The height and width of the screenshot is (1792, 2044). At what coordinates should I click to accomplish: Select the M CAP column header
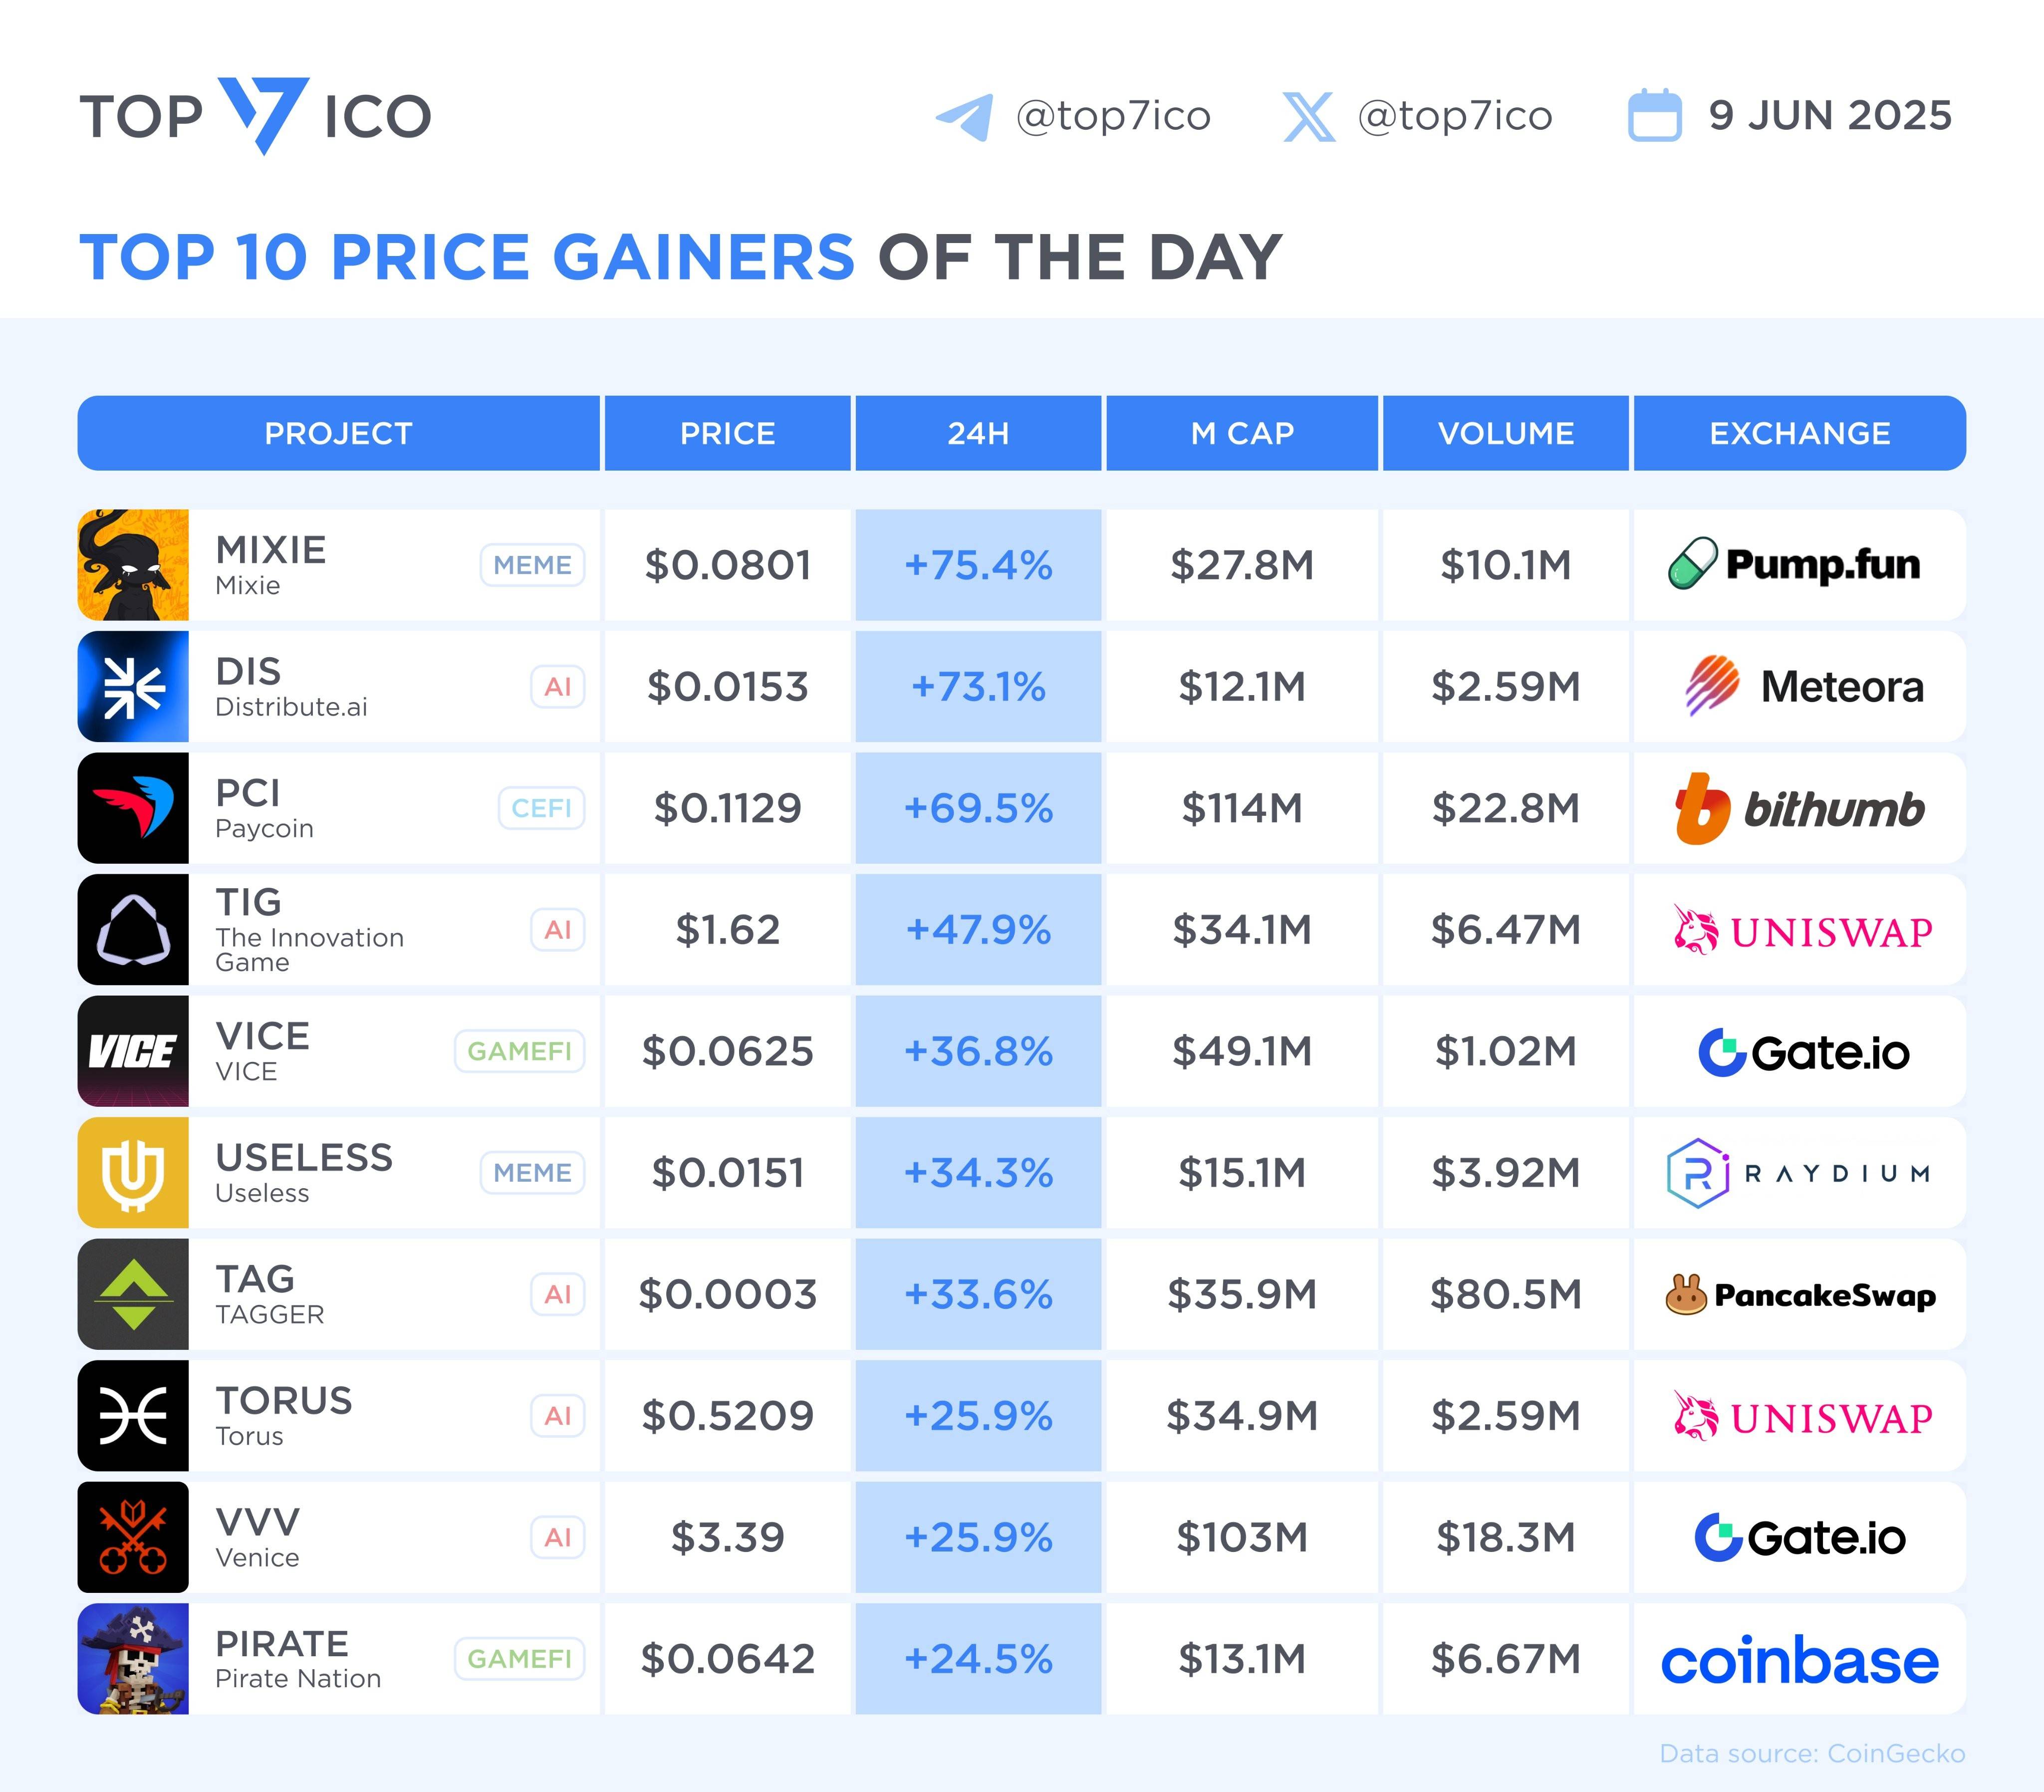pos(1242,433)
